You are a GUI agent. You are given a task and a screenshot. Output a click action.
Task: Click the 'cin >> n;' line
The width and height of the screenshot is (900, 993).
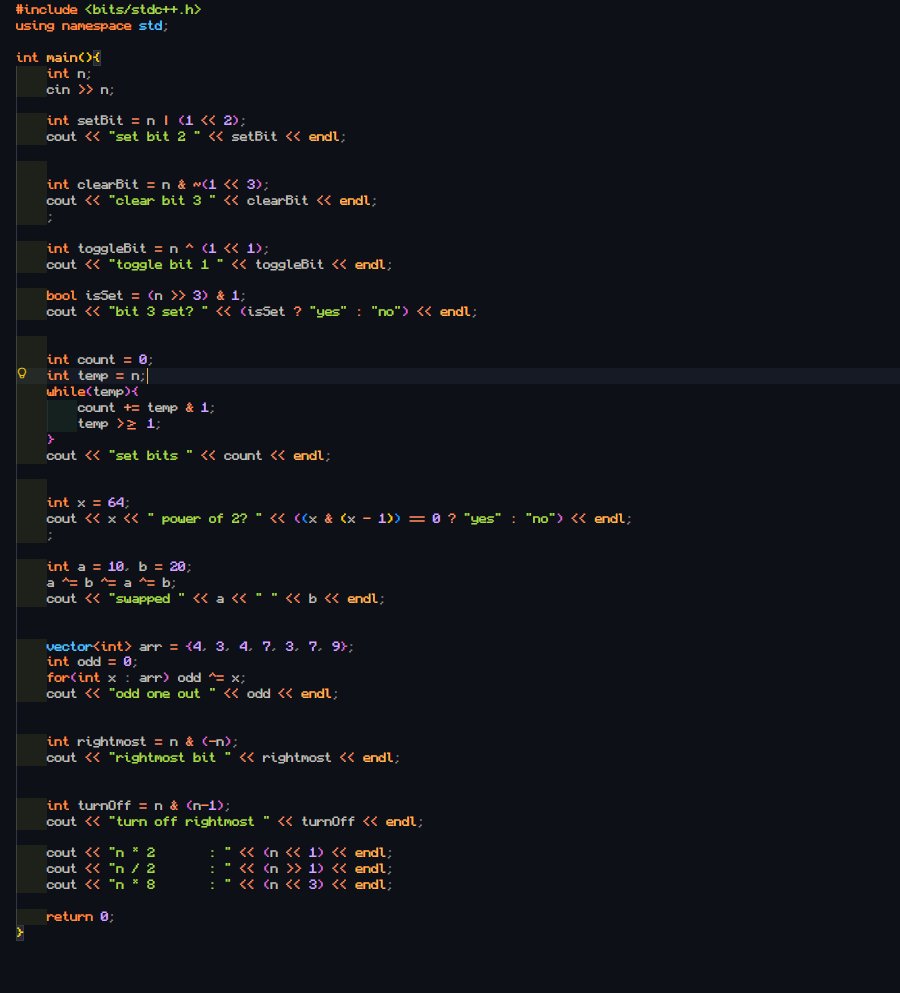coord(80,90)
